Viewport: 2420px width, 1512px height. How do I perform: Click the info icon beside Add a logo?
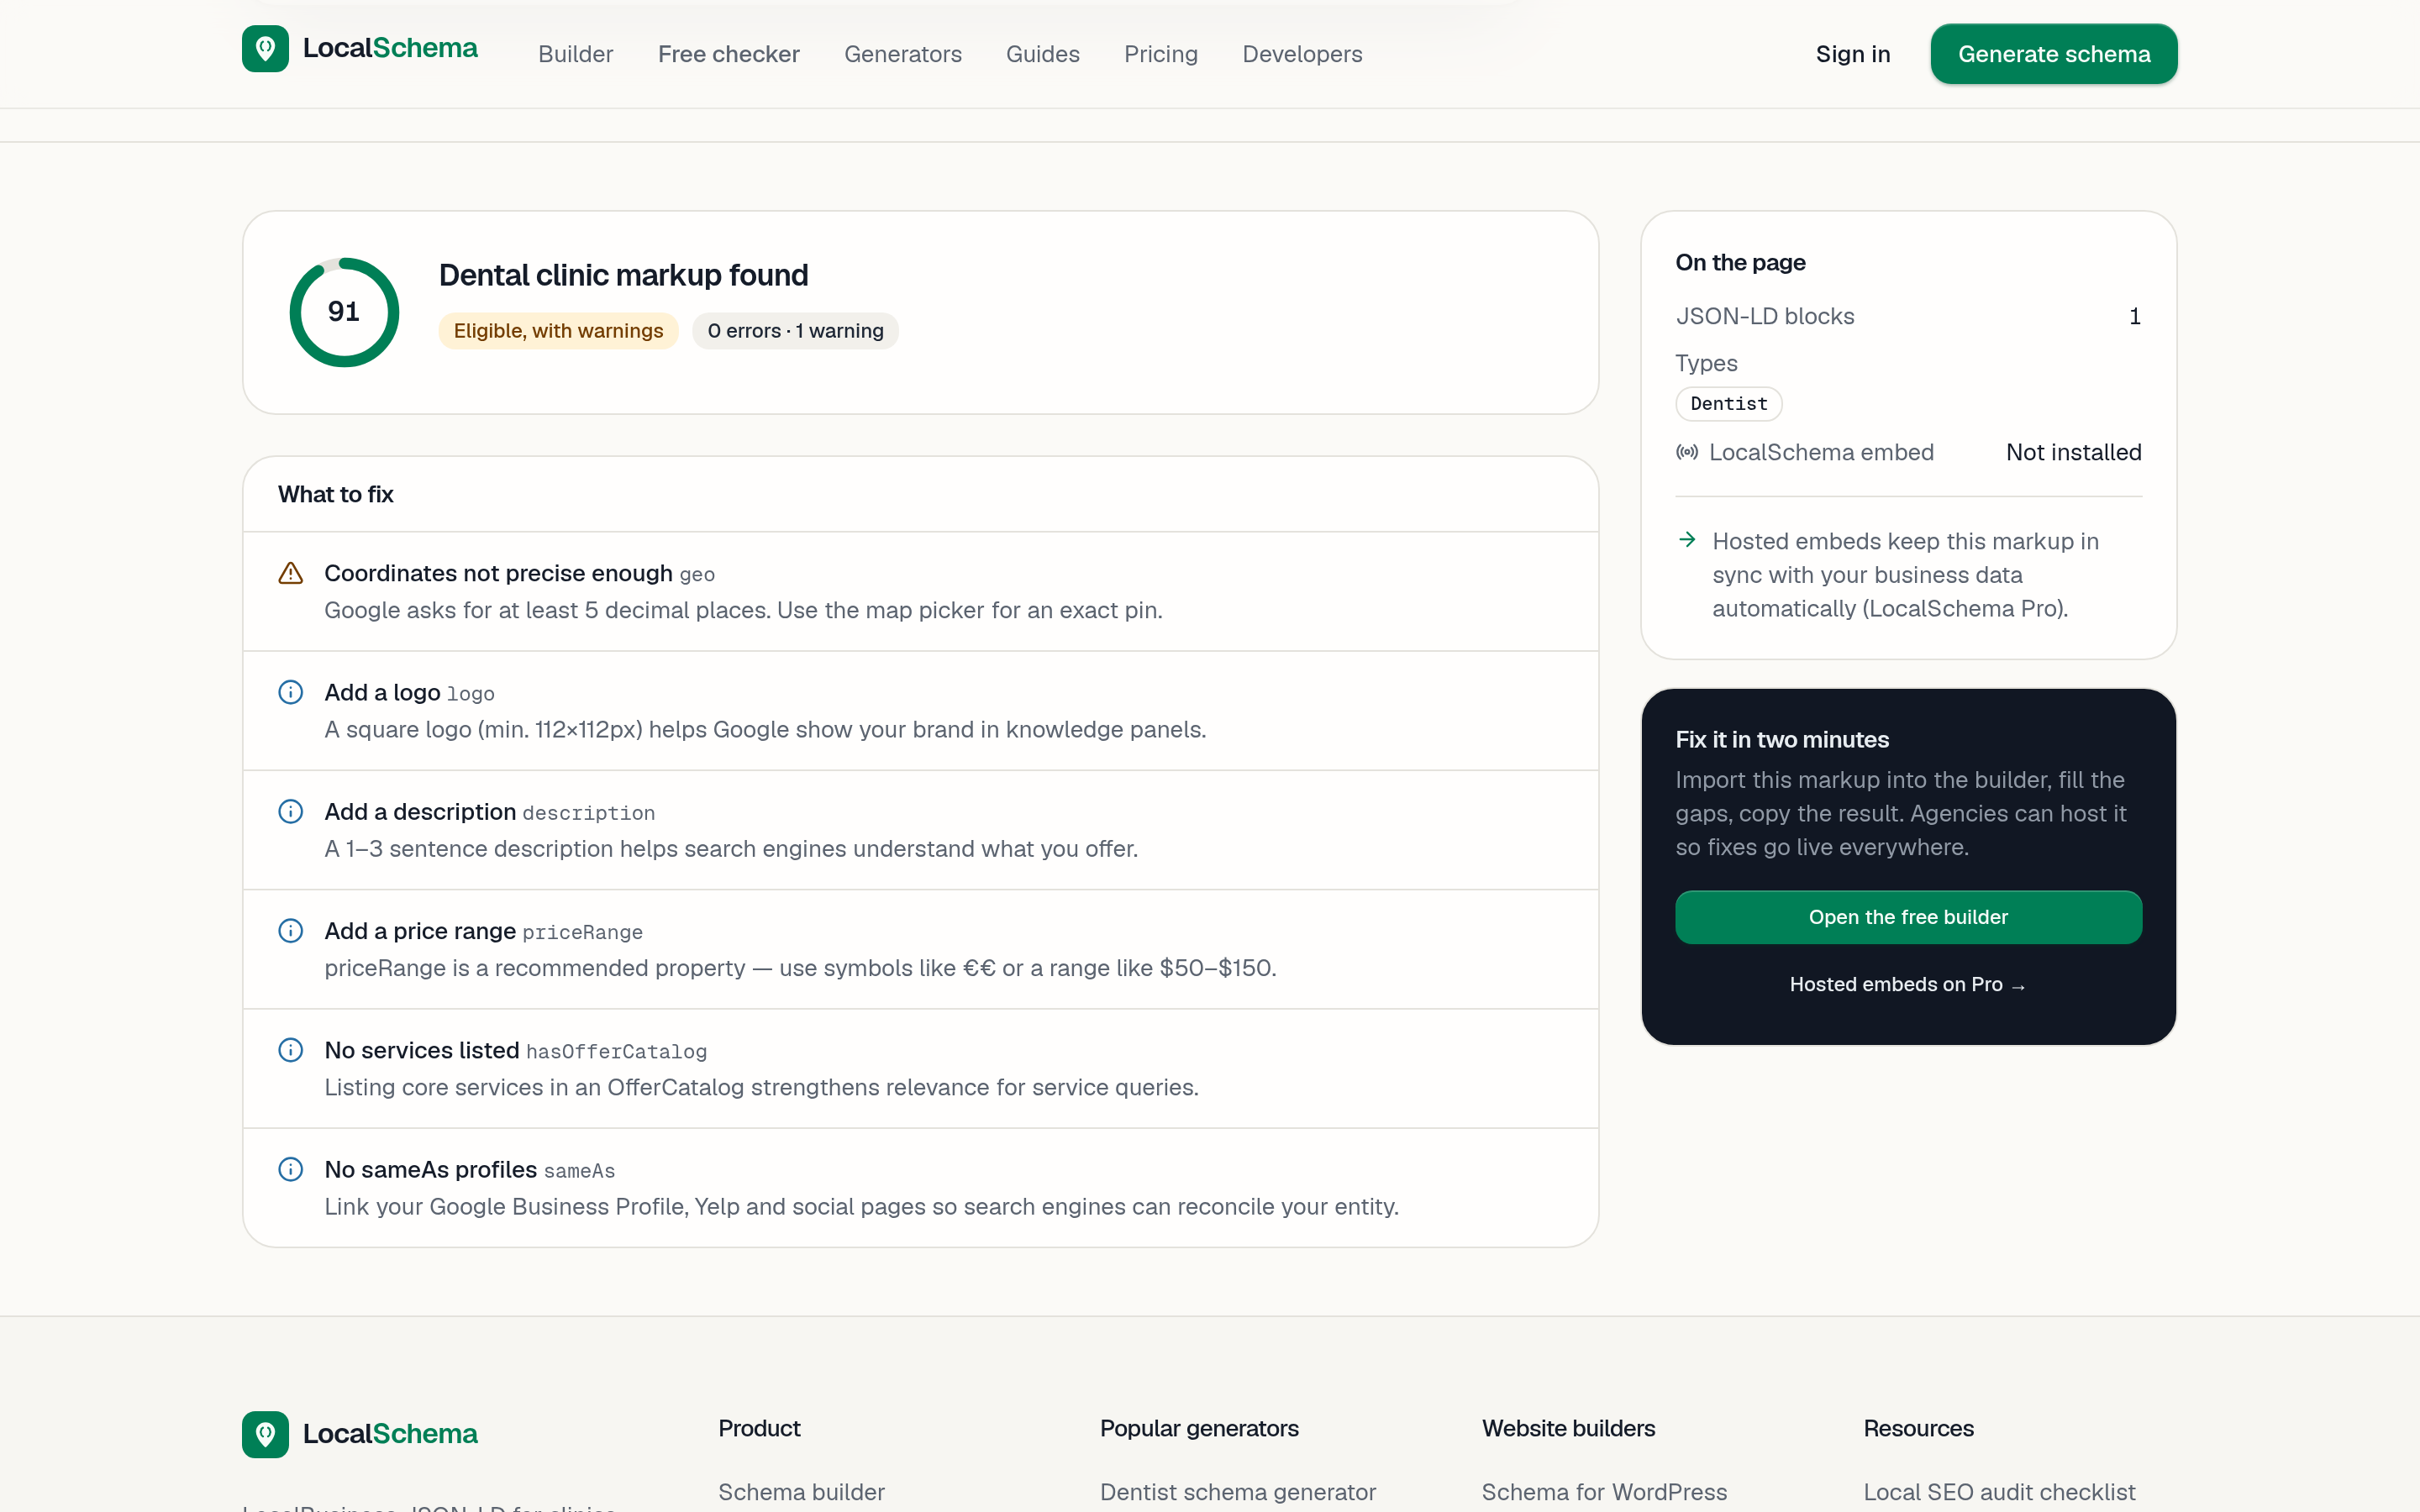pos(290,692)
